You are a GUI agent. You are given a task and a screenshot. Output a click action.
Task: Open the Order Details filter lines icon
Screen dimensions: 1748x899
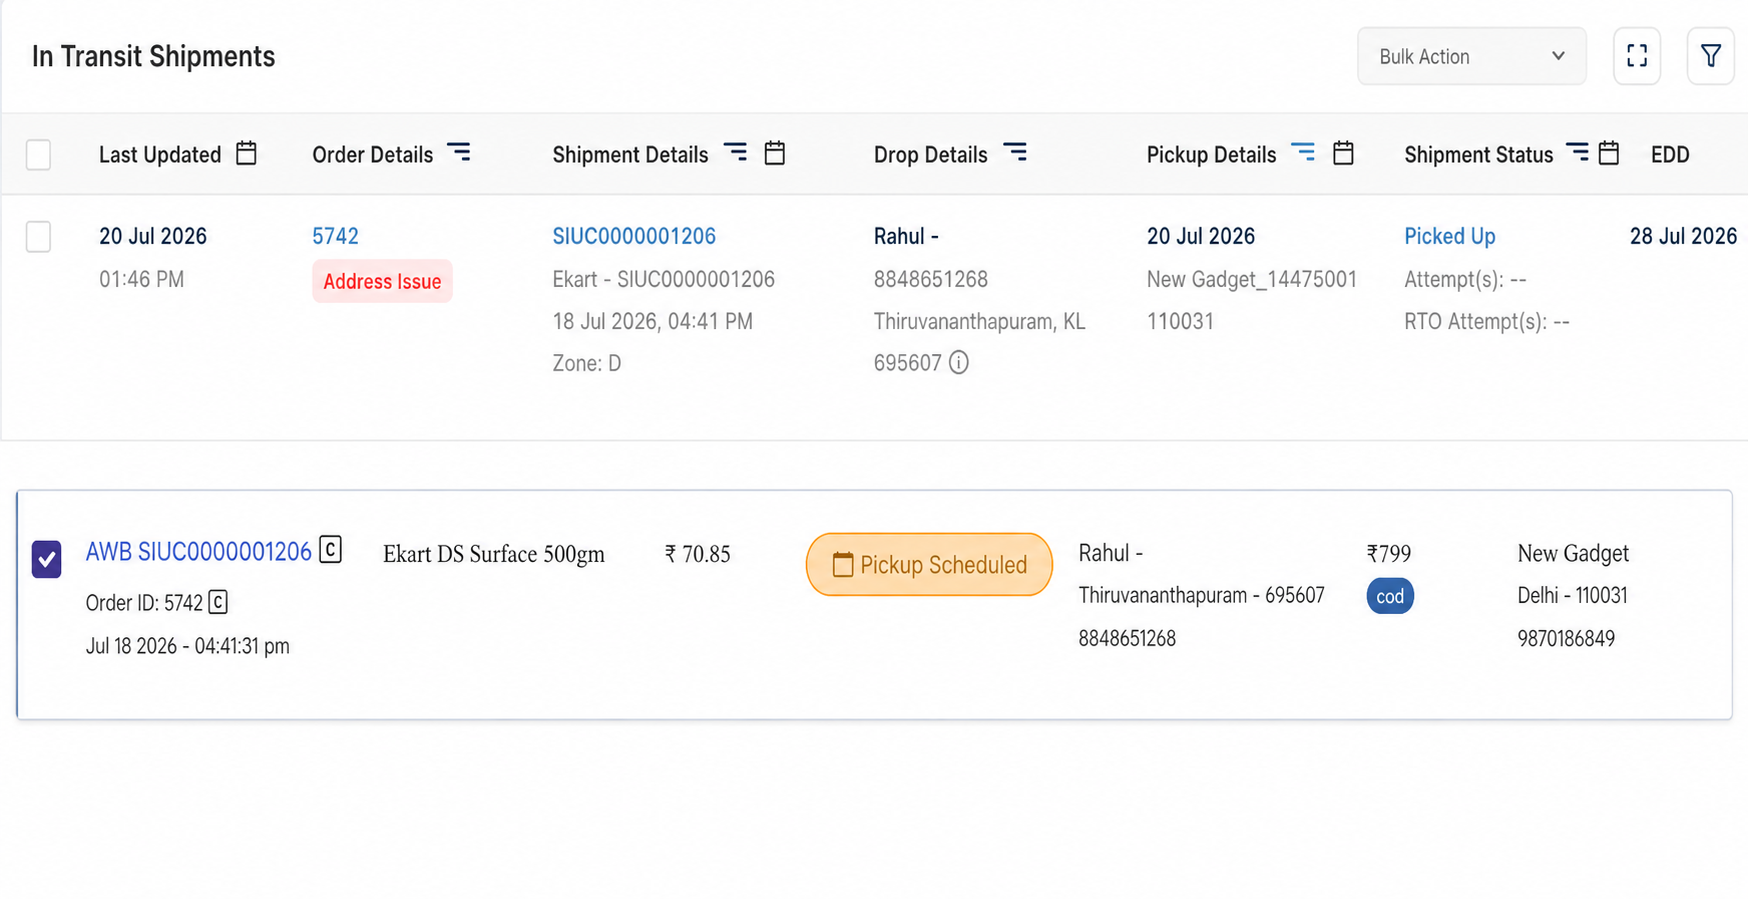[x=459, y=152]
